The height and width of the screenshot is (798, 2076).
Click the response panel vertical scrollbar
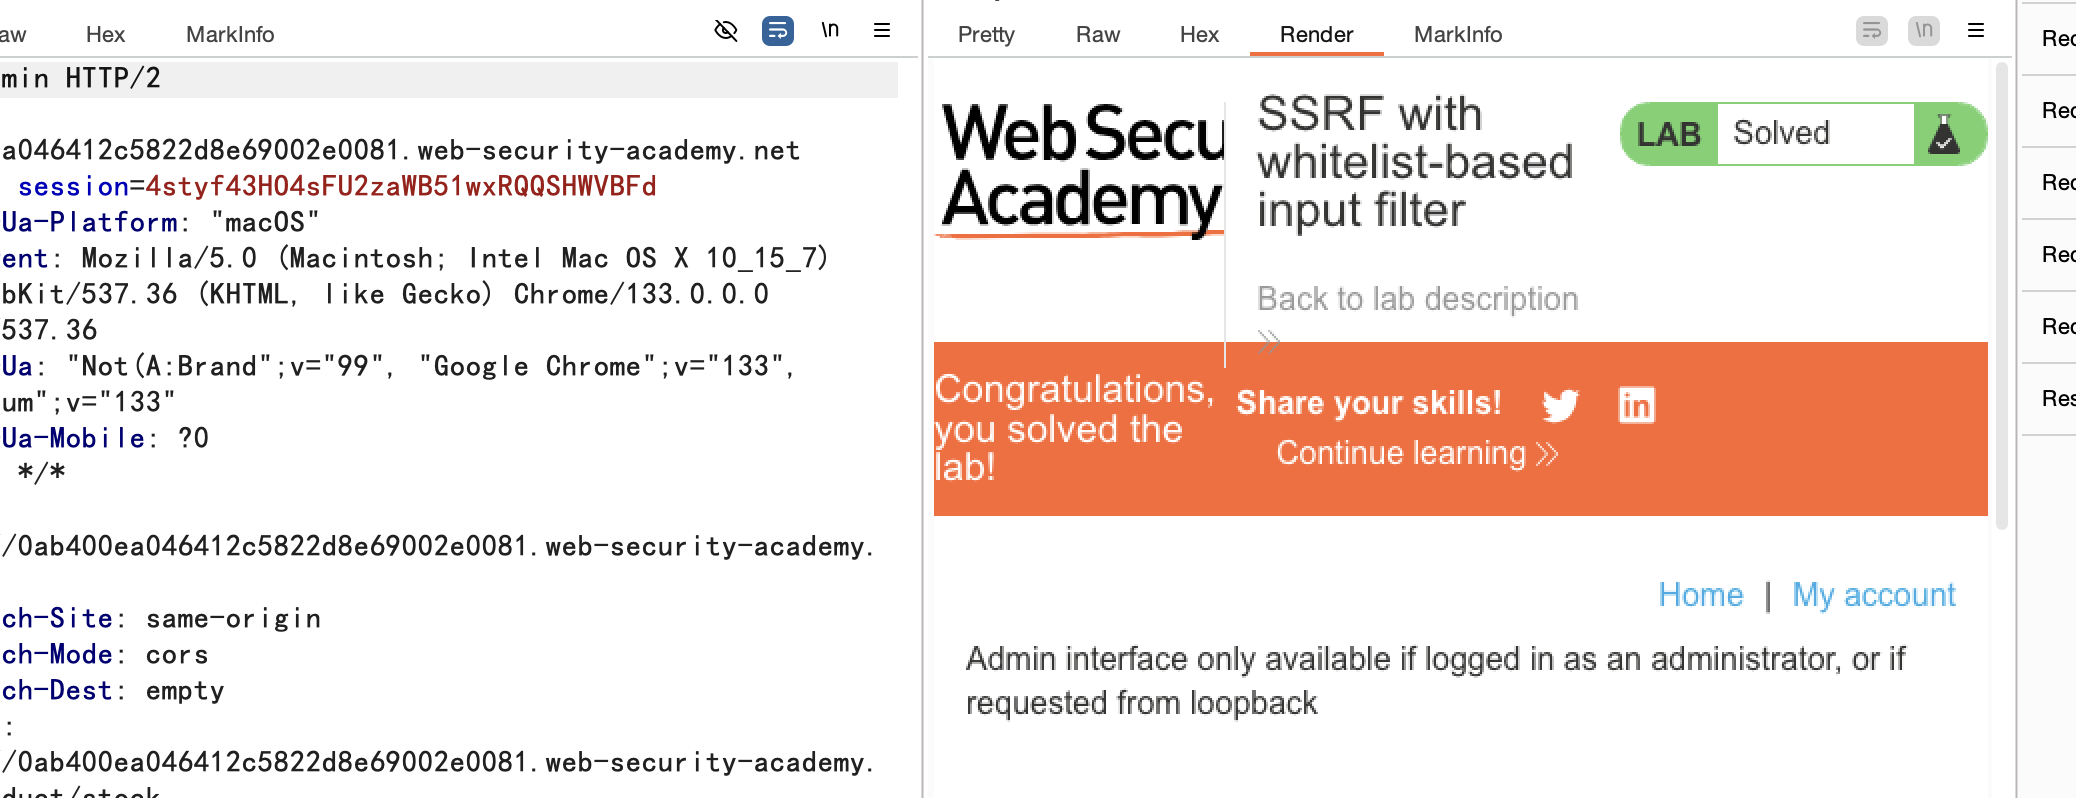(2001, 300)
